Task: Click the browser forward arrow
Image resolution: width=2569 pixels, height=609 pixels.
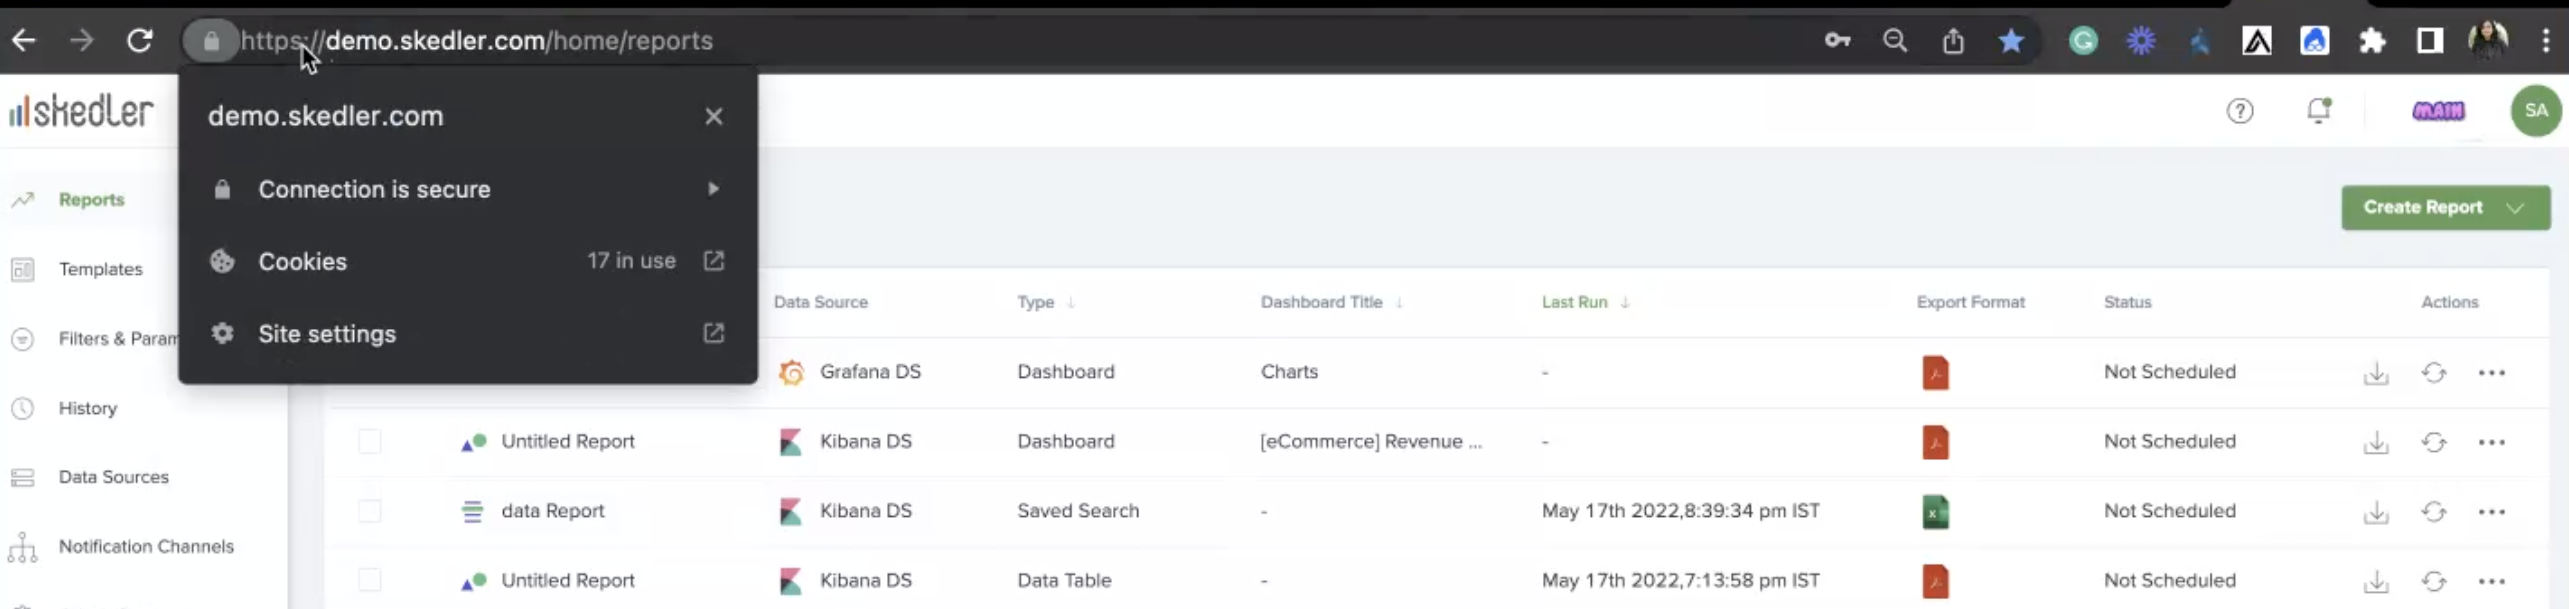Action: pos(82,41)
